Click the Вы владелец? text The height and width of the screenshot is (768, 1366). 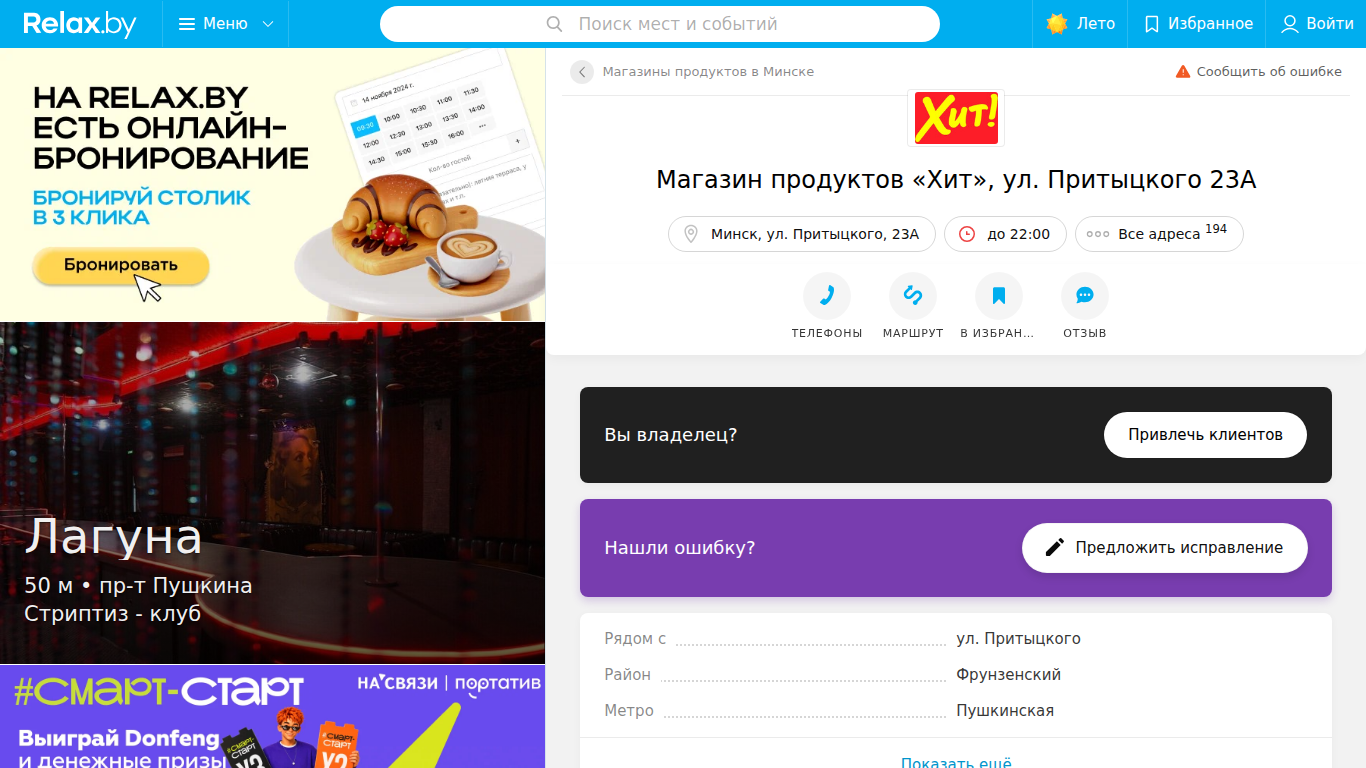[x=671, y=435]
